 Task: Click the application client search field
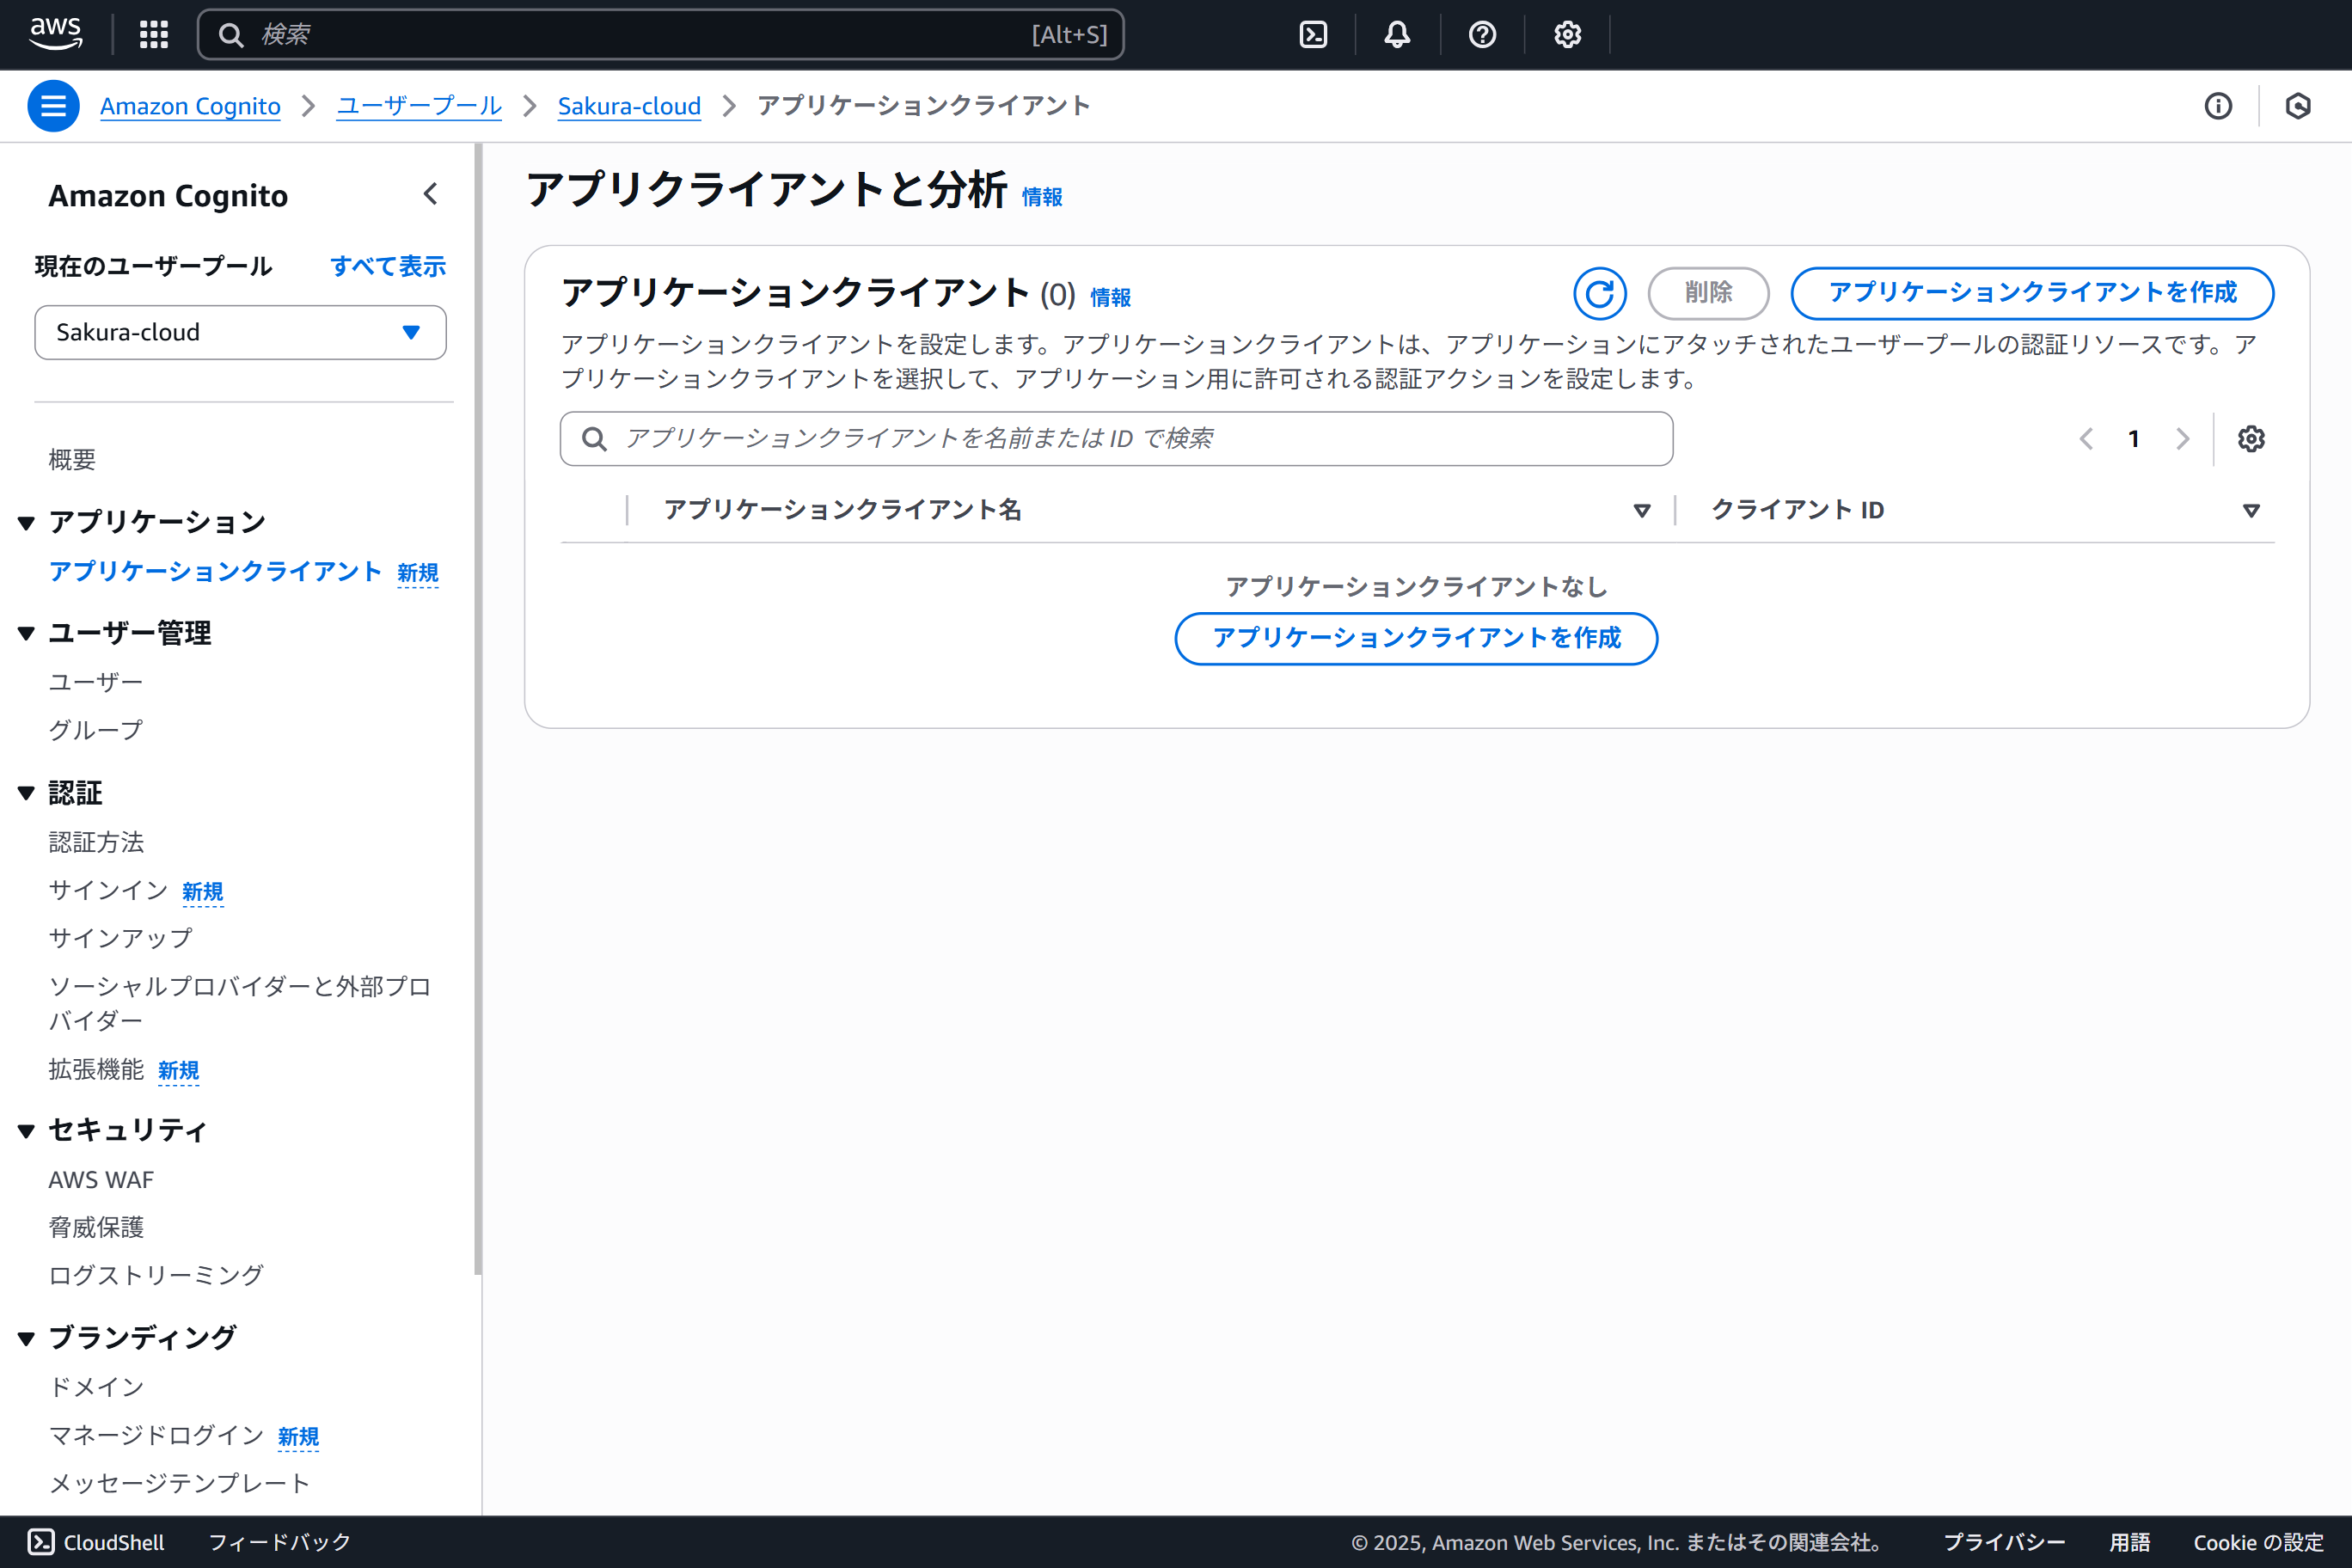(x=1116, y=439)
